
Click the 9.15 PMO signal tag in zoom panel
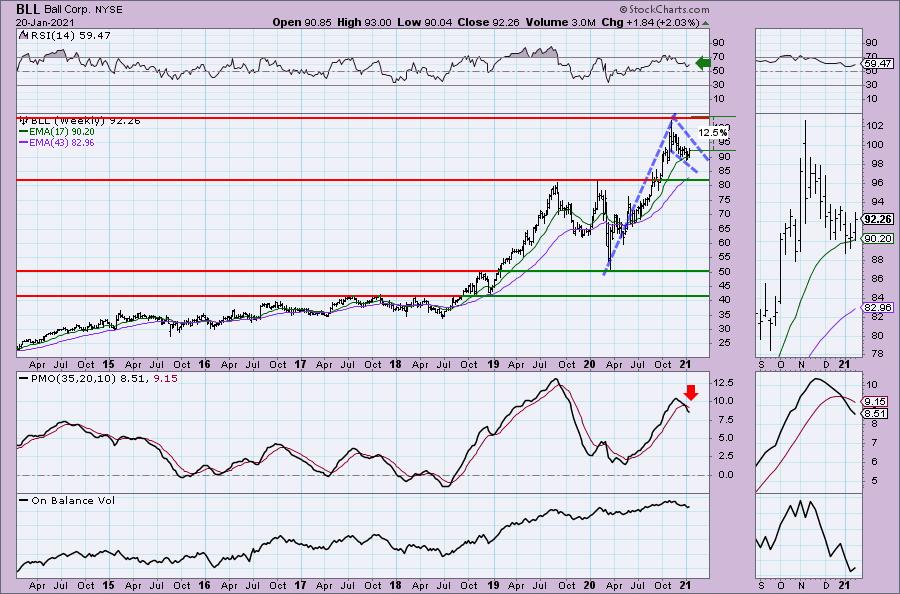[x=876, y=402]
